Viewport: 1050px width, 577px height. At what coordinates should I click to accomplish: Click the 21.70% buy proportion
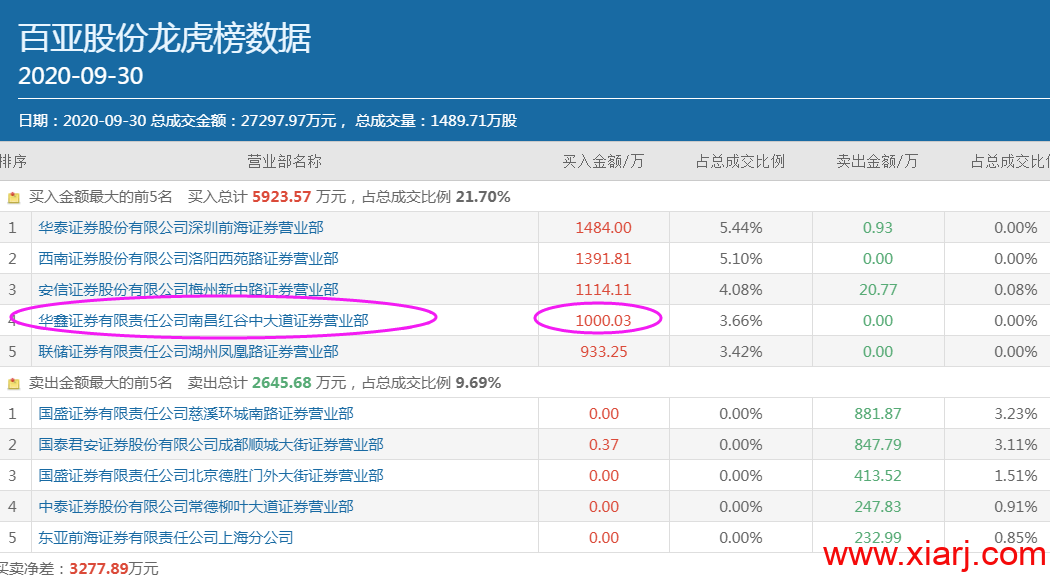(483, 197)
